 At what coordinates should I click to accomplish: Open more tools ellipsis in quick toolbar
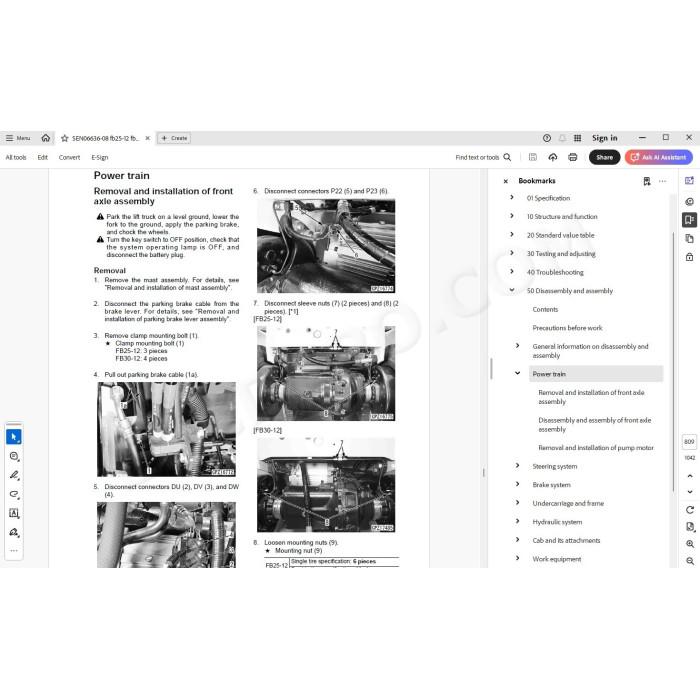[14, 550]
